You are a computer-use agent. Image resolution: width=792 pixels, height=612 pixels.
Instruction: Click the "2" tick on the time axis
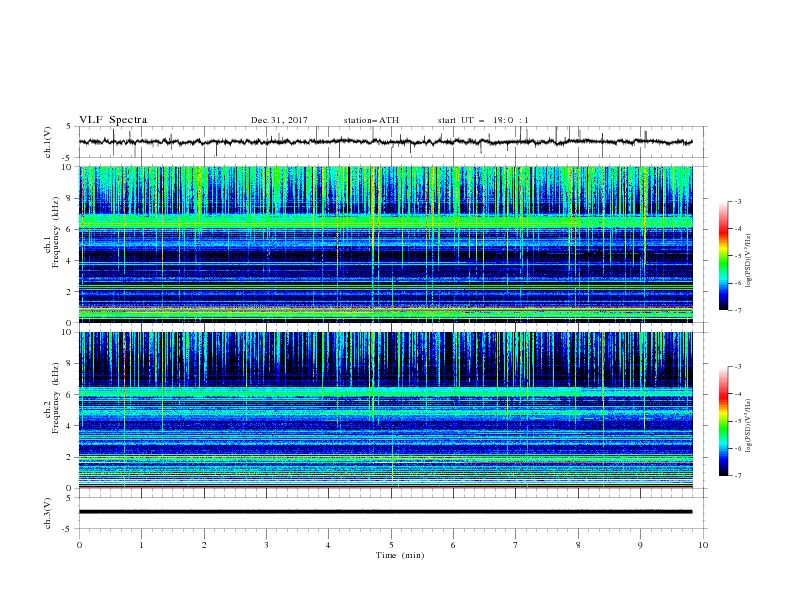pyautogui.click(x=204, y=545)
